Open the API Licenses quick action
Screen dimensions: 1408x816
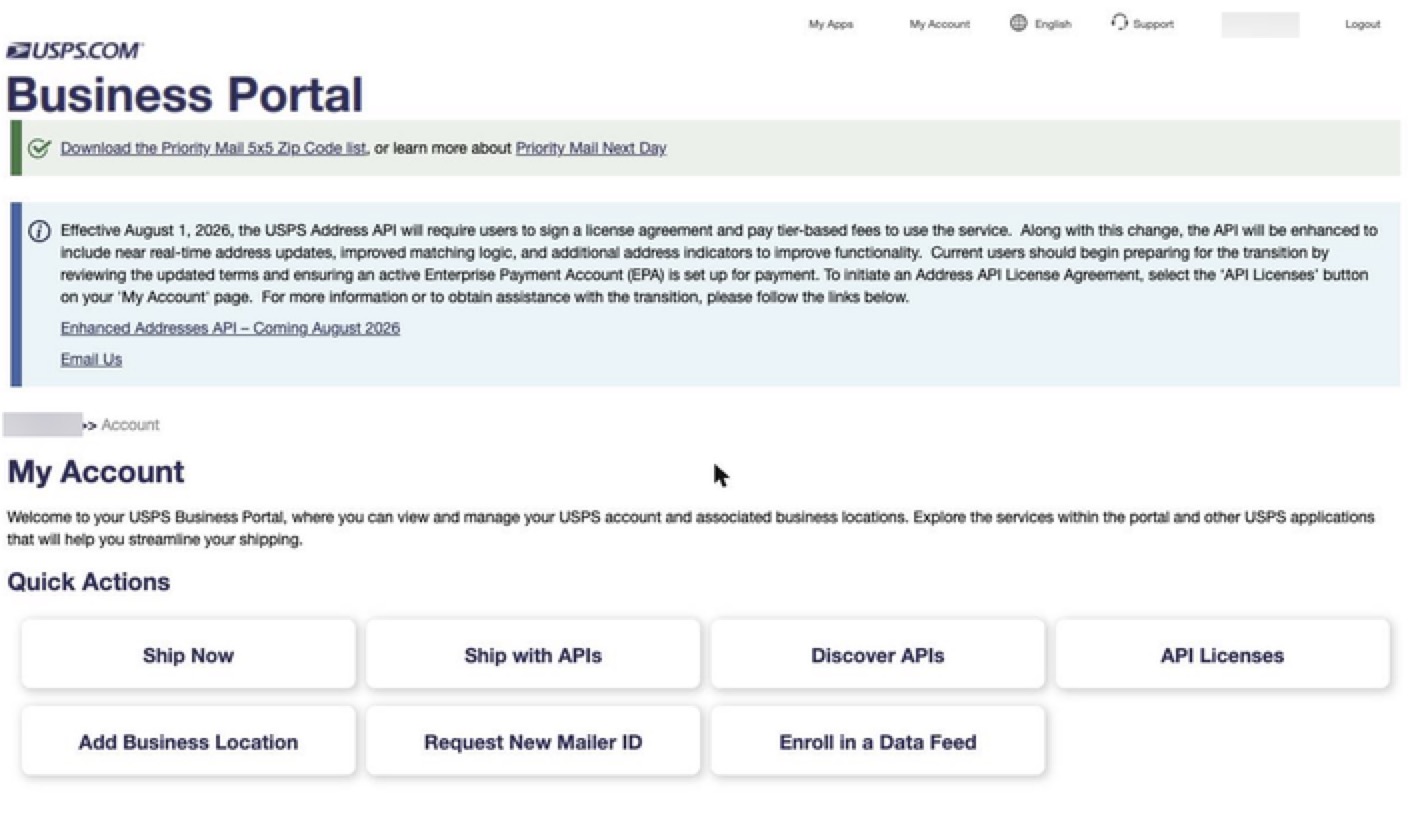tap(1222, 655)
